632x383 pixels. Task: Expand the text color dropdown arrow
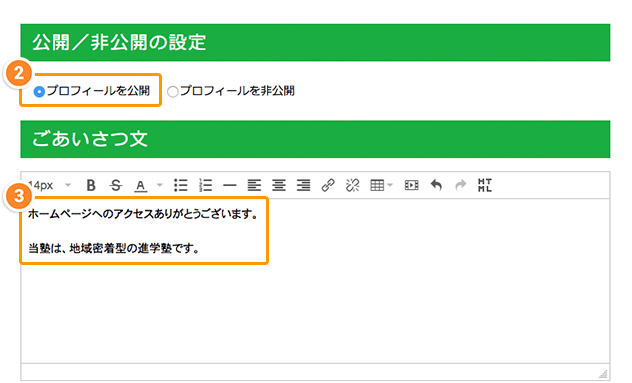pyautogui.click(x=160, y=185)
